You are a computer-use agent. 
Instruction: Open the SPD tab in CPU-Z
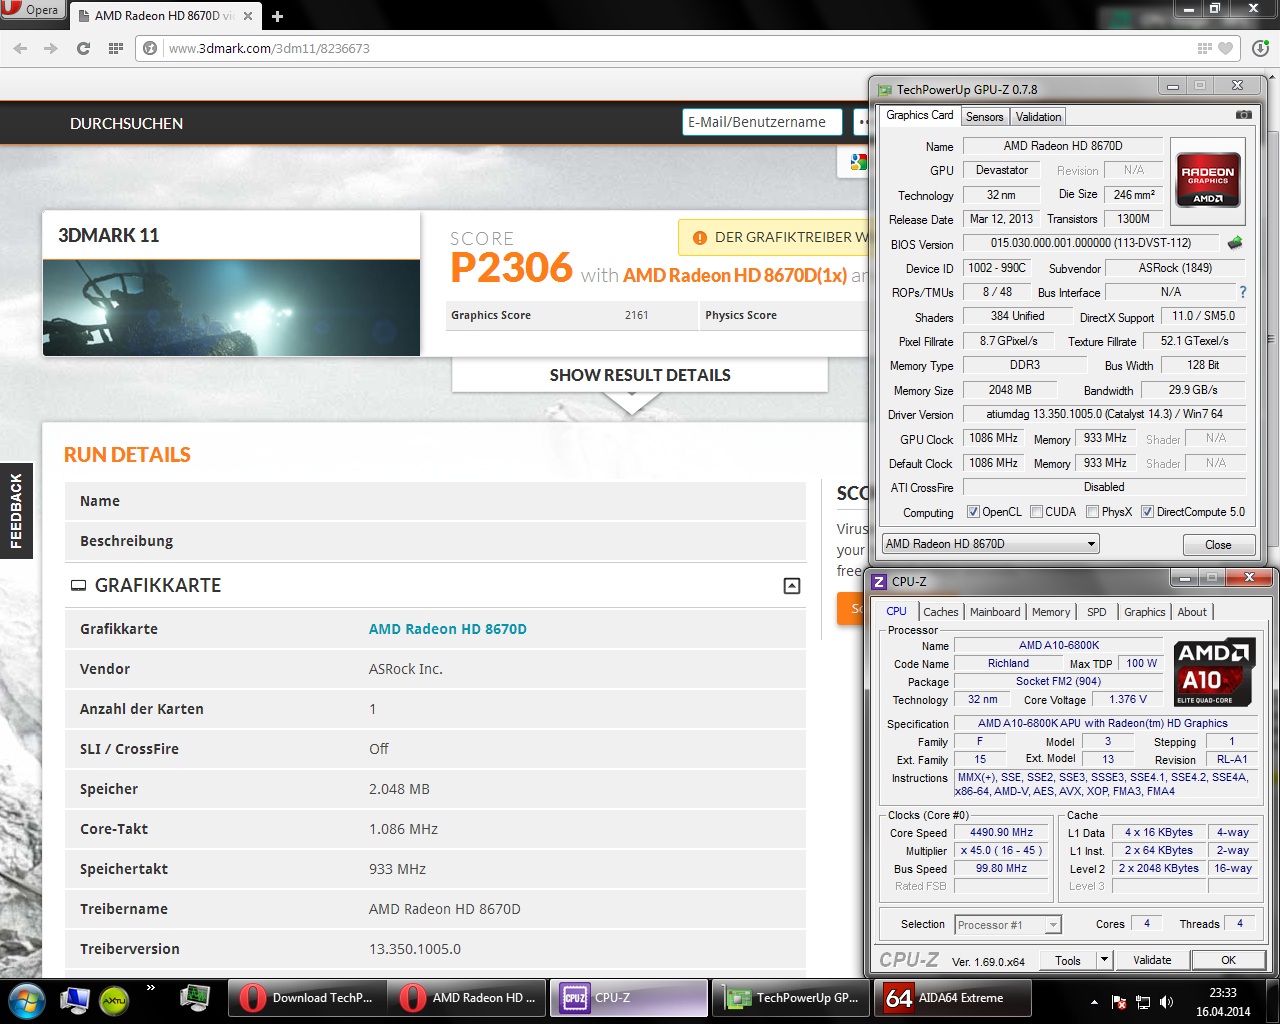(1097, 612)
